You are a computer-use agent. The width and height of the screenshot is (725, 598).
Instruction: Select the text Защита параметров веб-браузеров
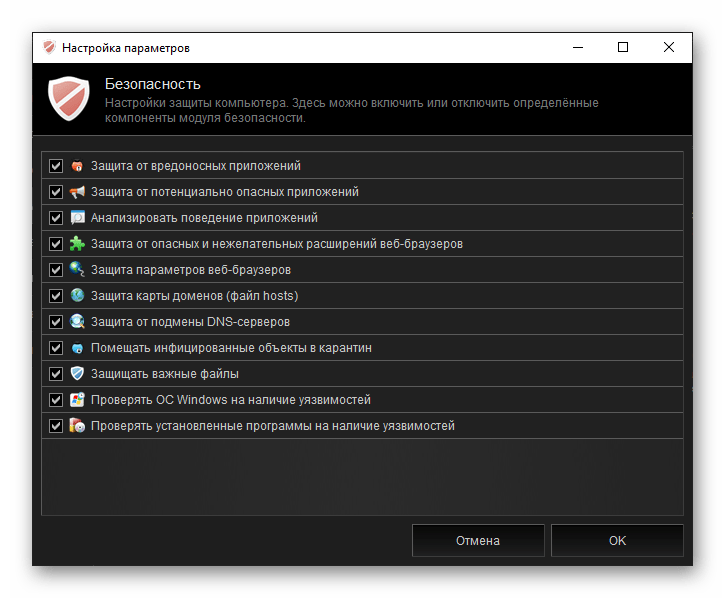click(x=191, y=270)
